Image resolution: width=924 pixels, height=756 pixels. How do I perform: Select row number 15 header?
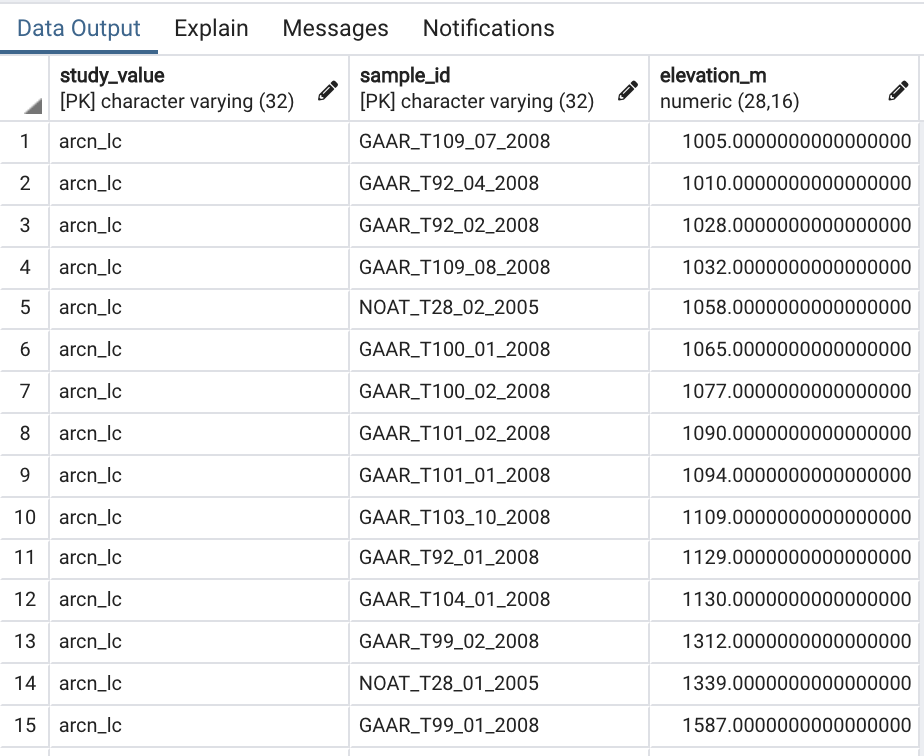[x=25, y=725]
